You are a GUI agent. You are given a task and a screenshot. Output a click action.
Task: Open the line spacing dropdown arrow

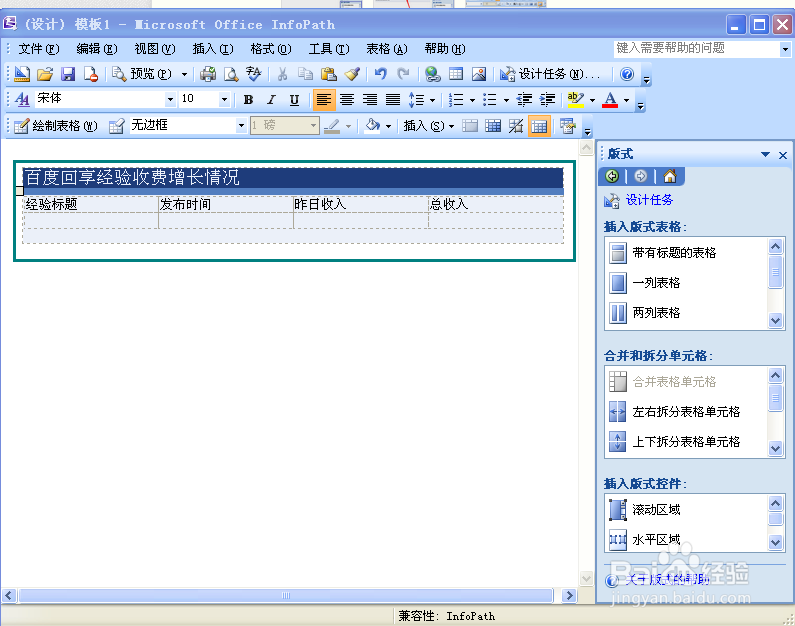[432, 100]
